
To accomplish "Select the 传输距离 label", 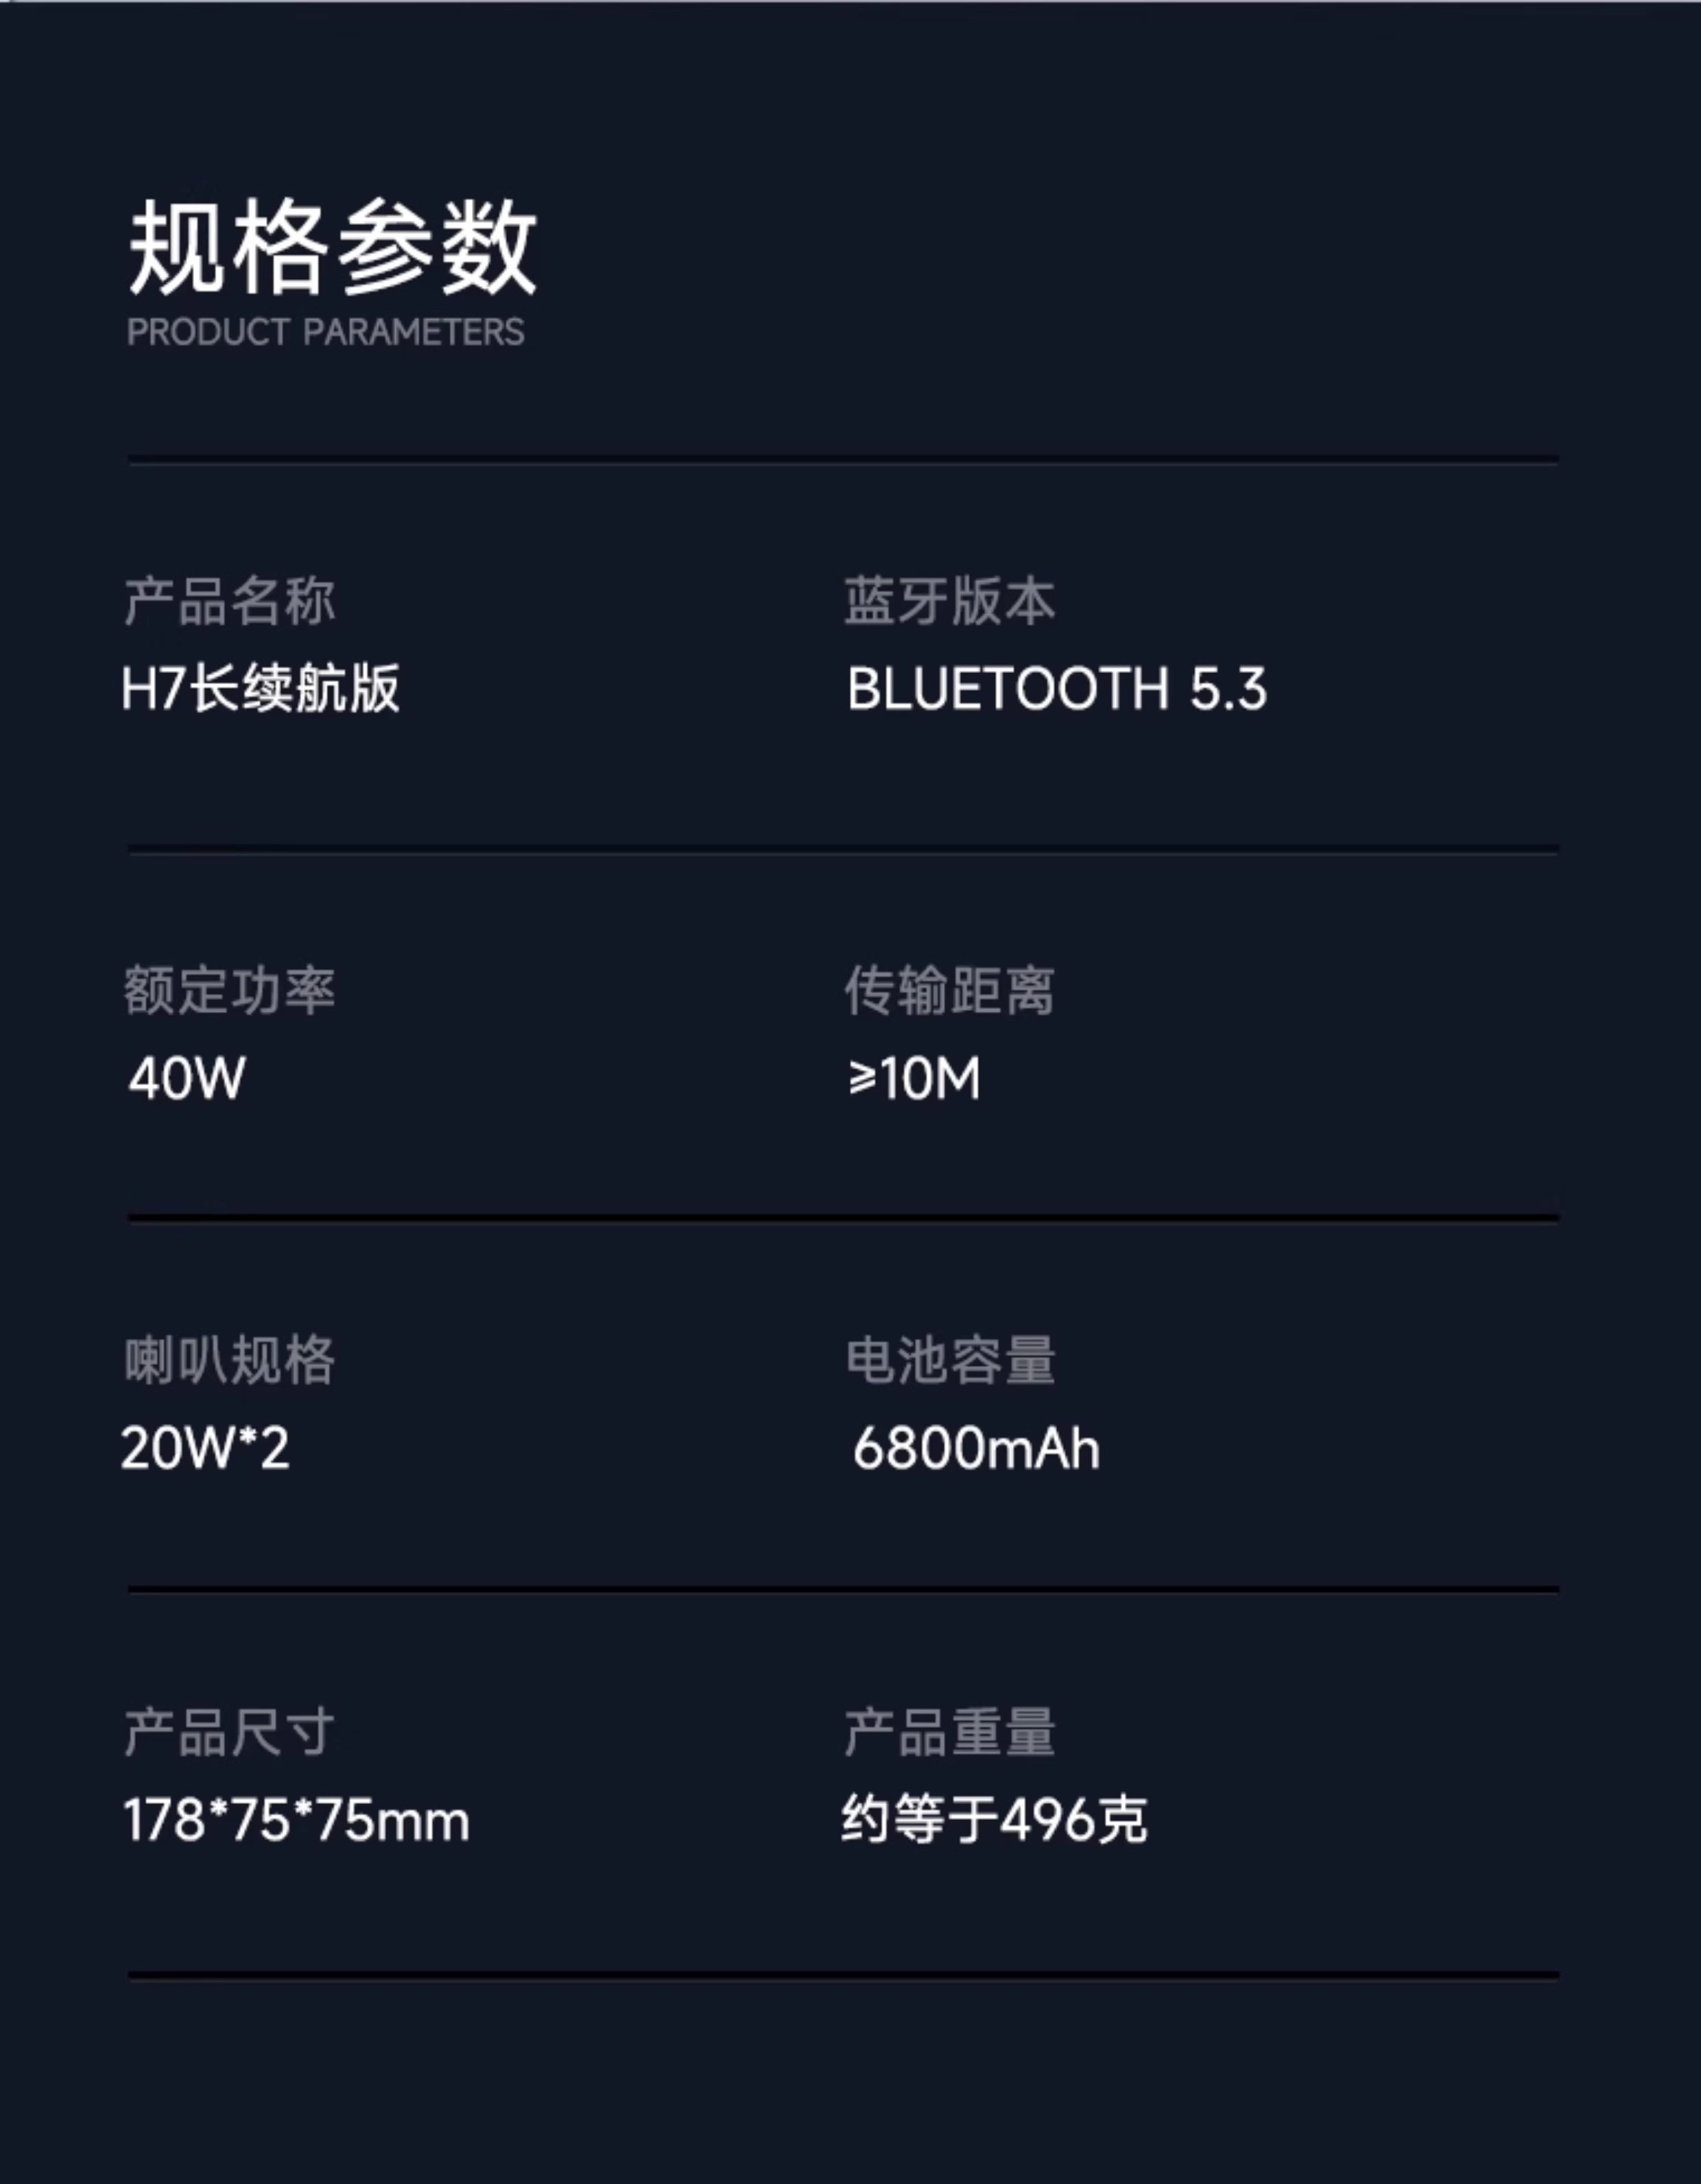I will pos(949,990).
